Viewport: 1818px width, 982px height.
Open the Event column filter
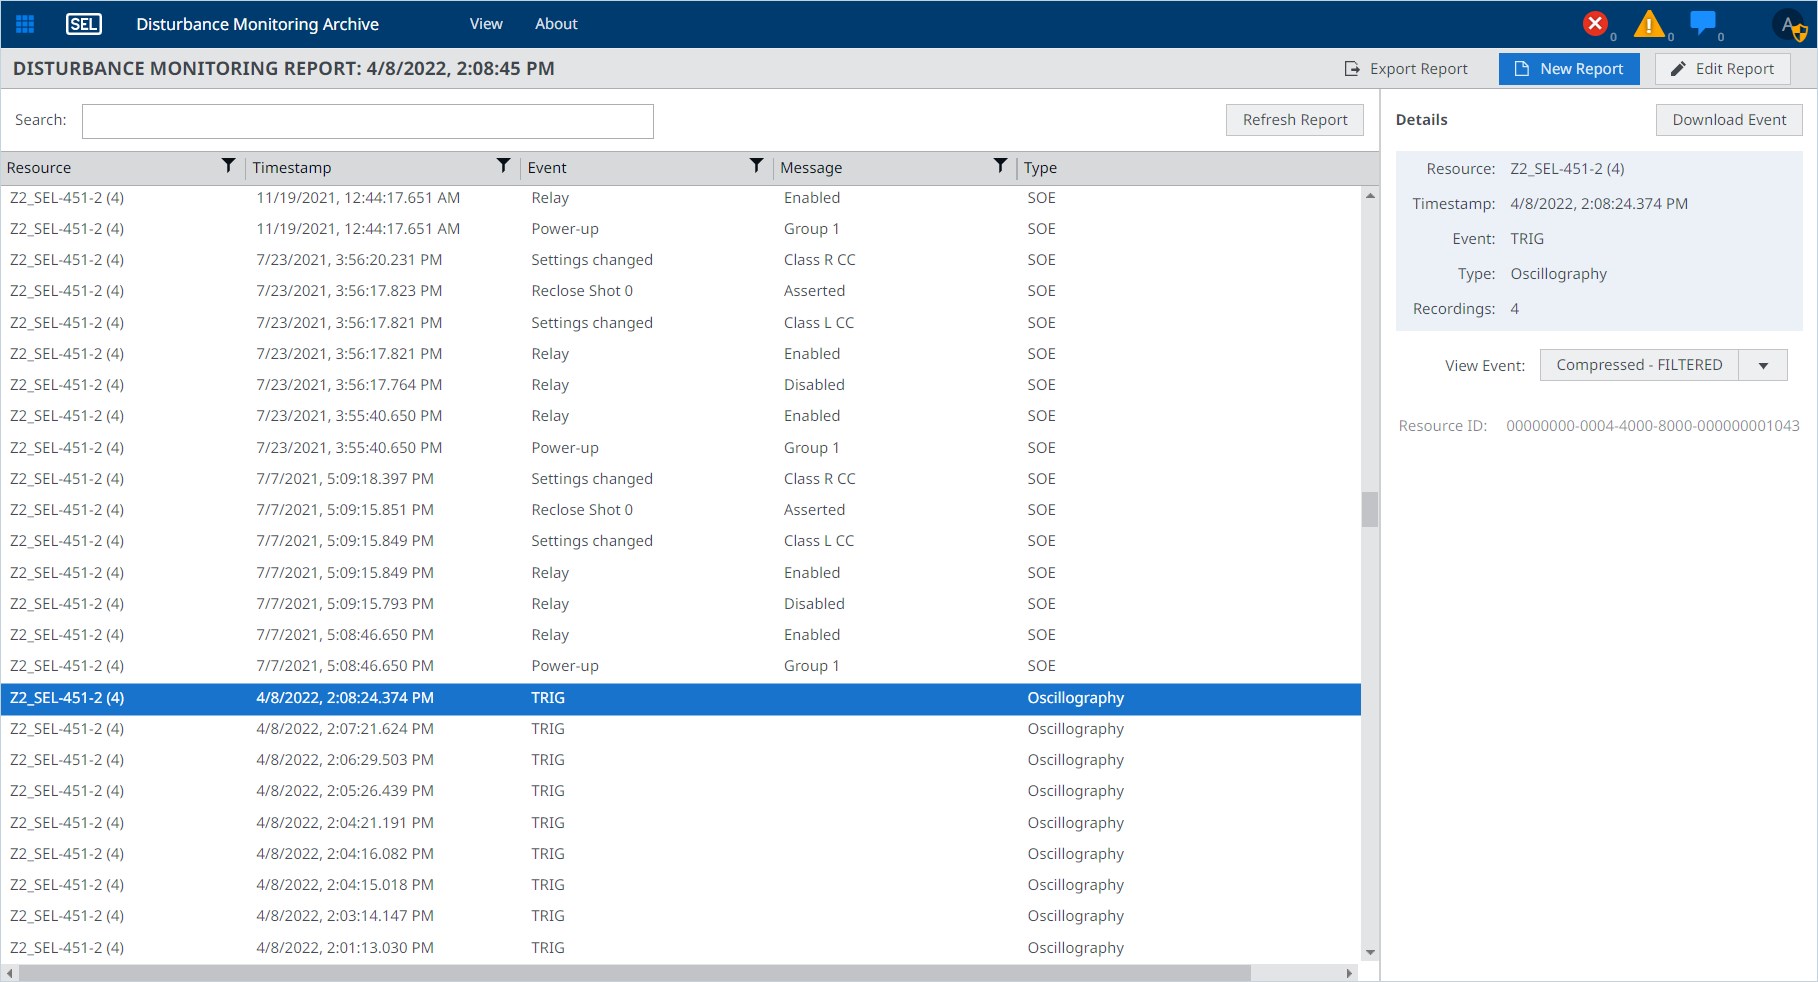[756, 166]
